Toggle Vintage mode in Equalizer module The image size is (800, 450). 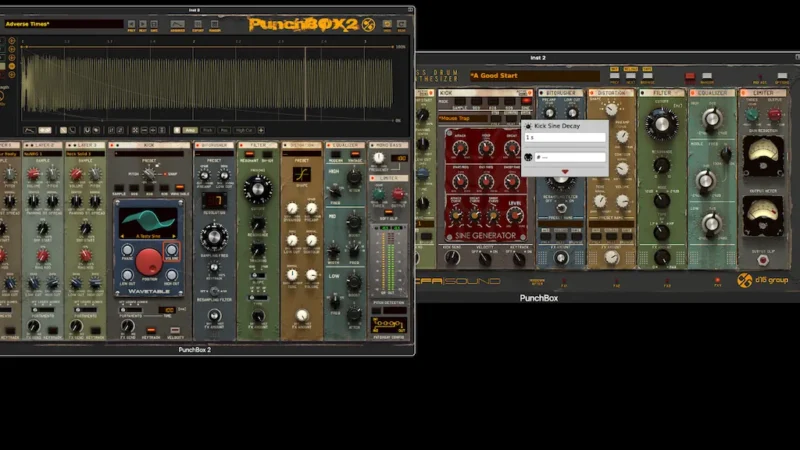(x=355, y=154)
